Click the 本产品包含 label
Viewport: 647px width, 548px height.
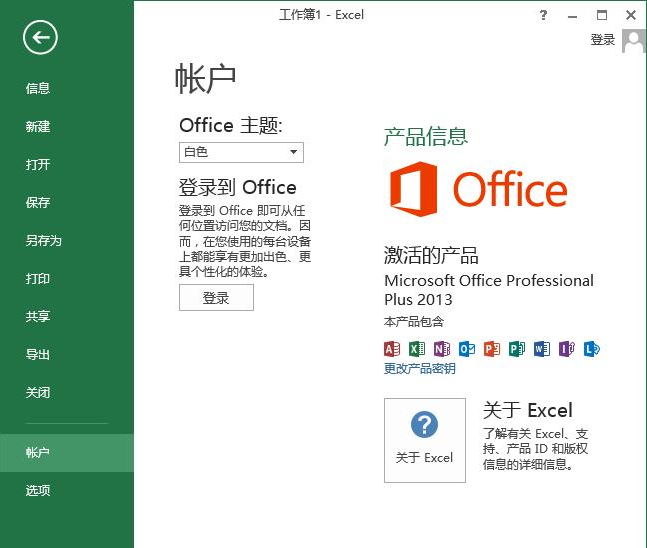[414, 321]
